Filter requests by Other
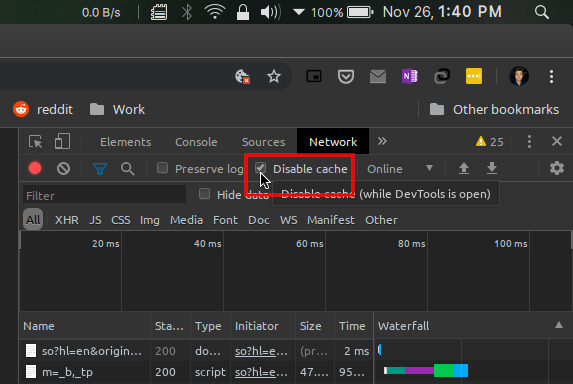 tap(381, 220)
